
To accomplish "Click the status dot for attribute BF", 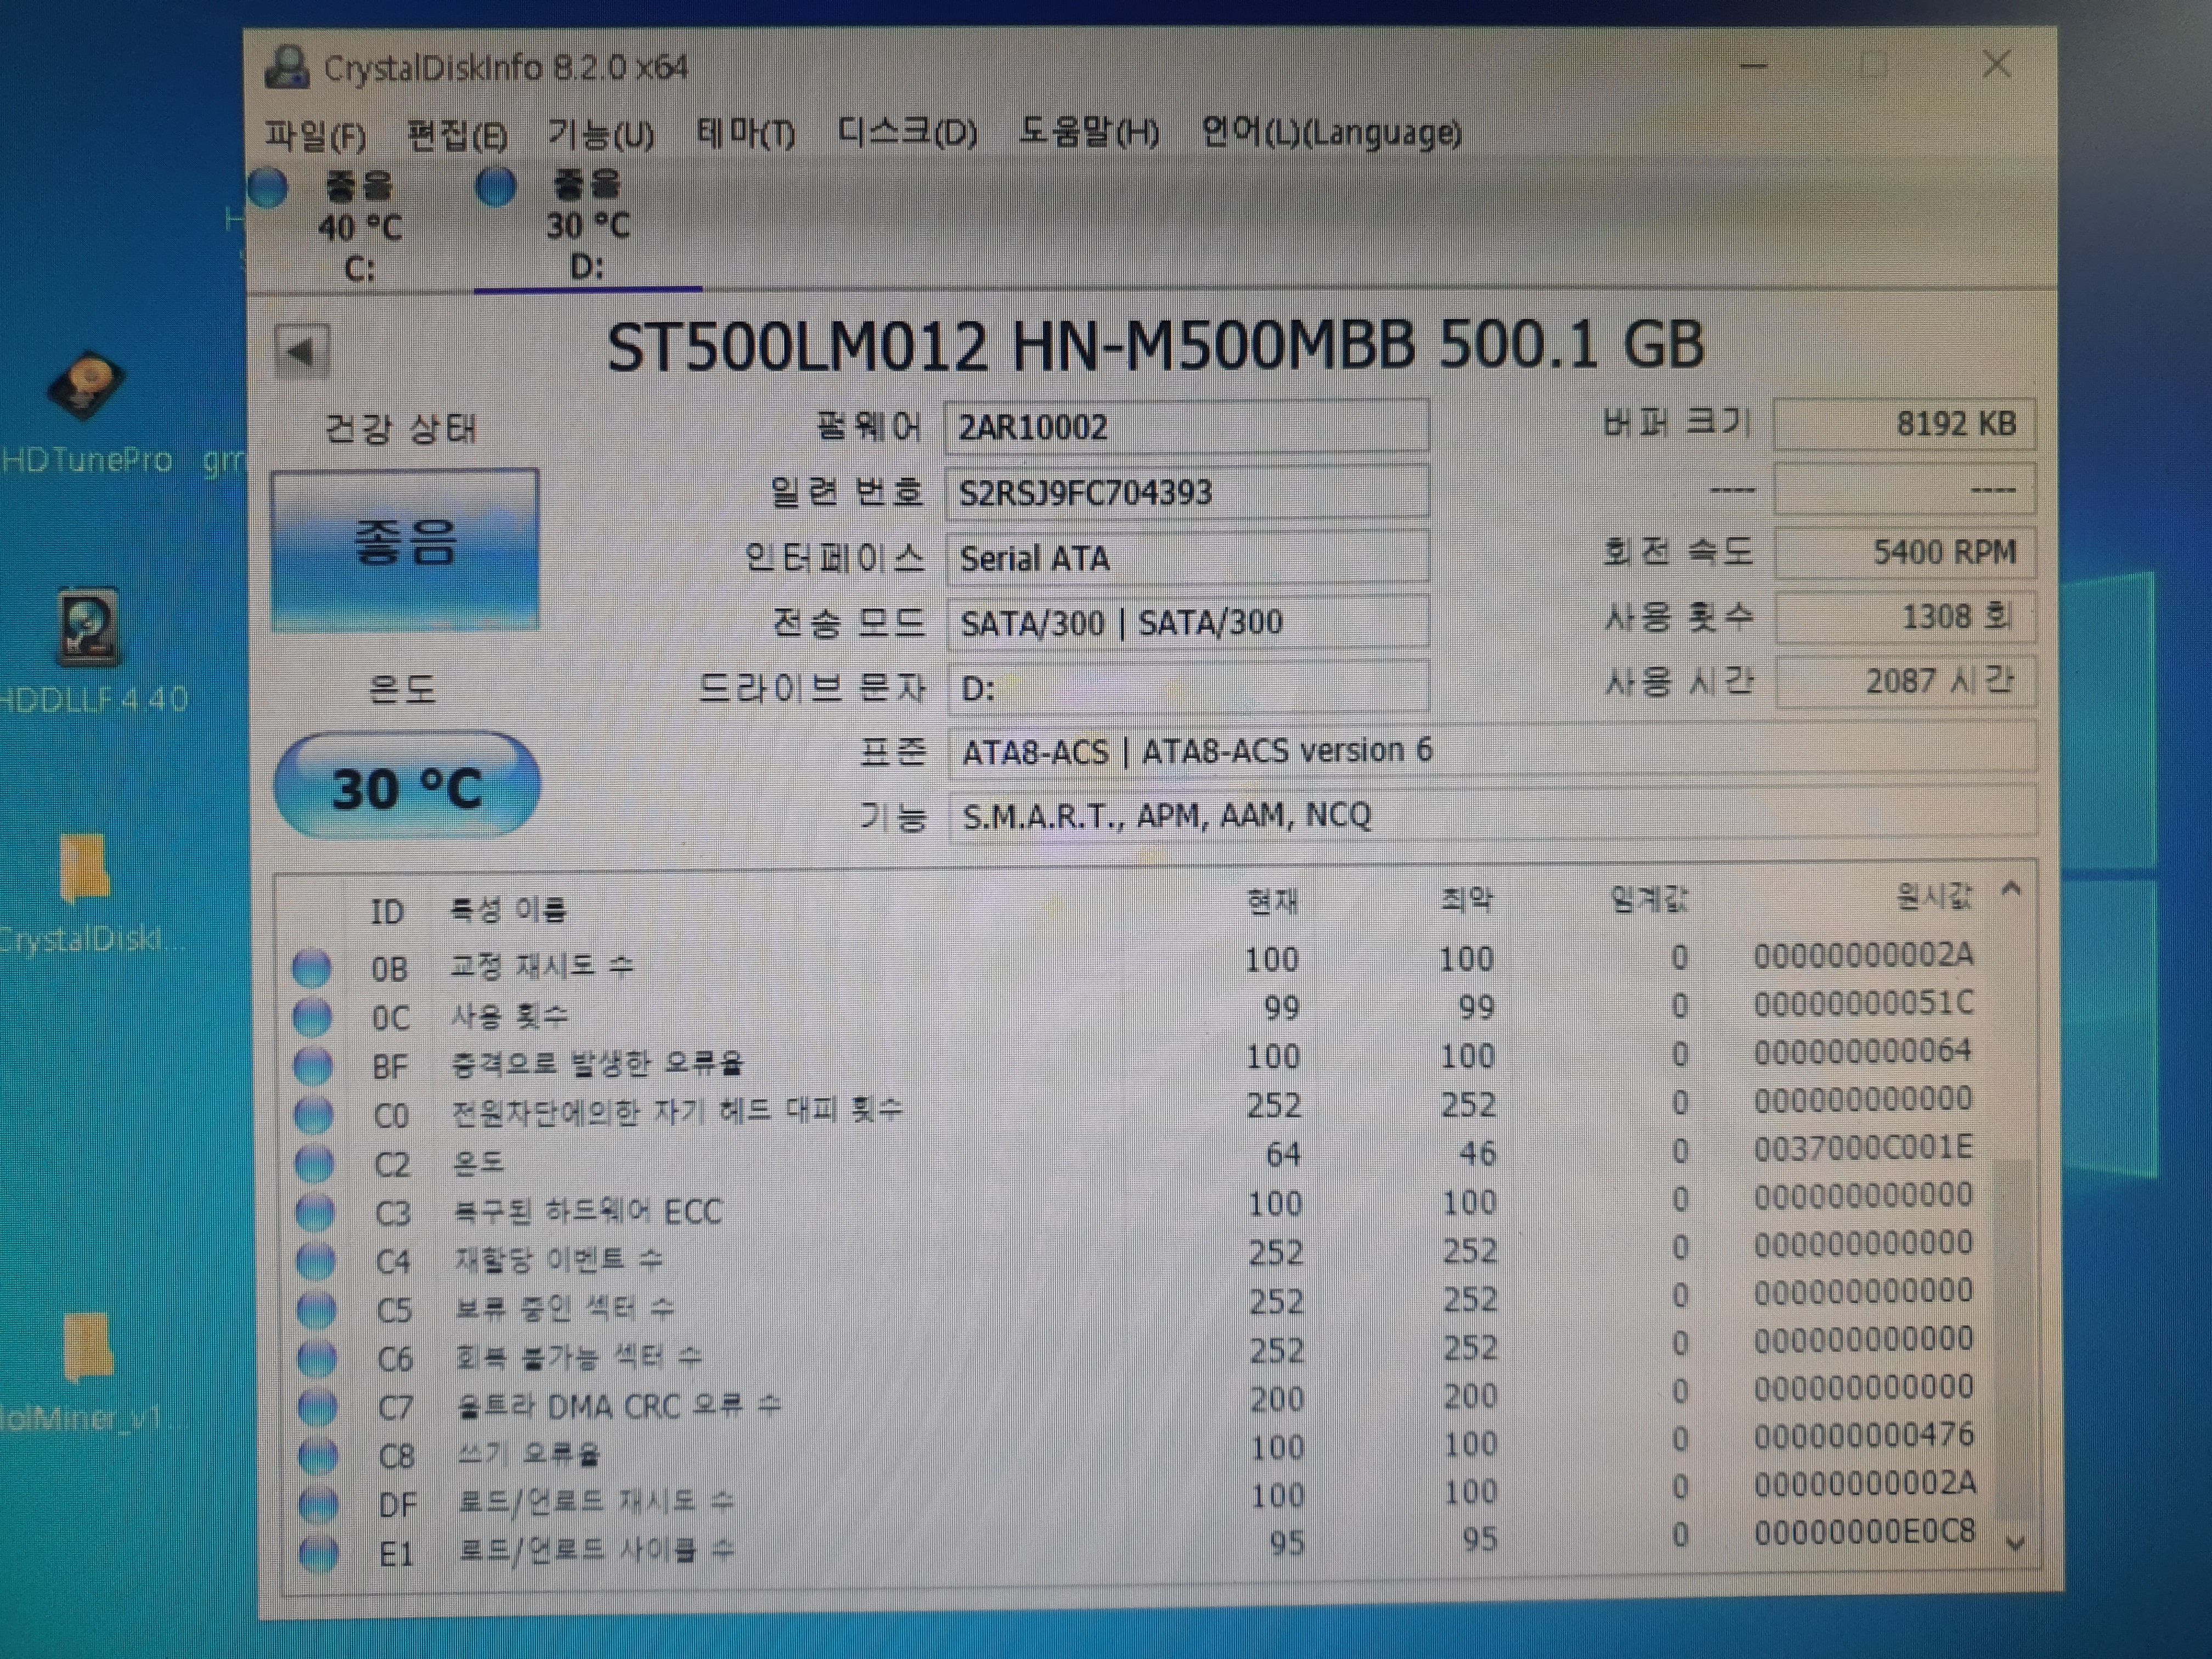I will coord(313,1065).
